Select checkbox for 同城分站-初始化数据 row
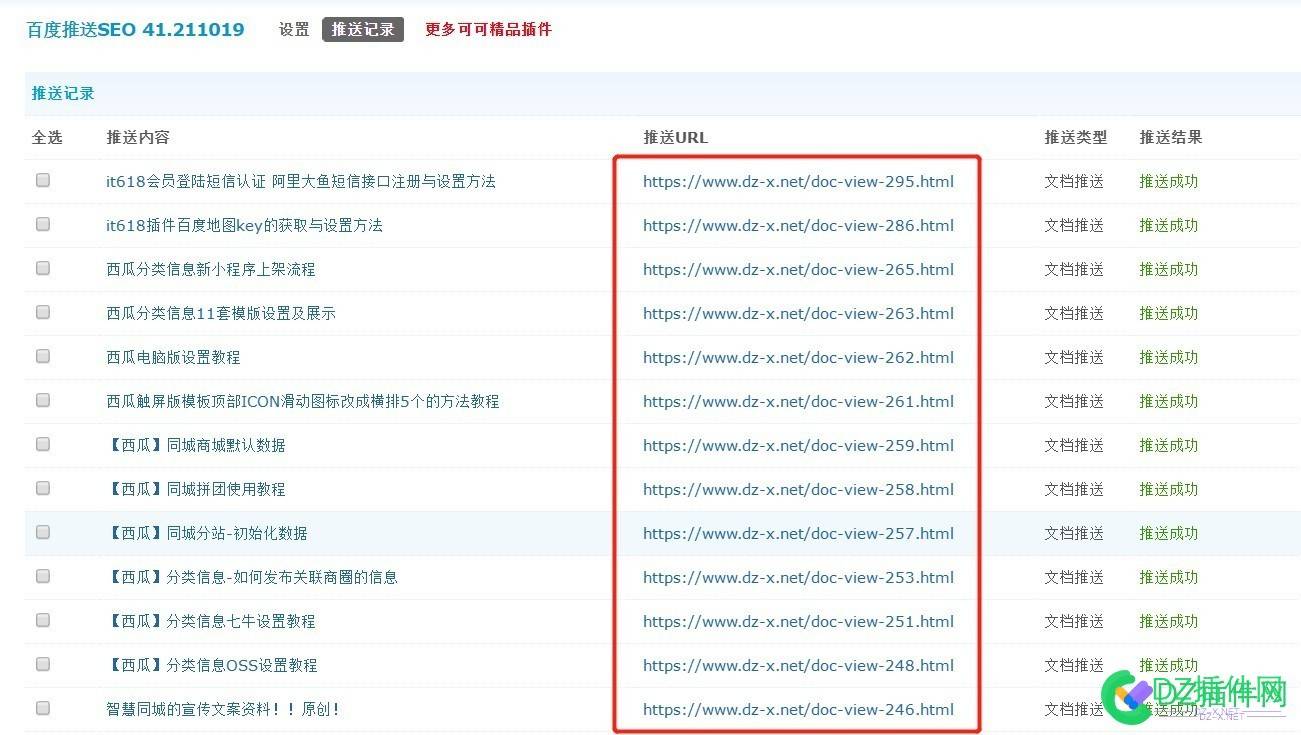 pos(43,533)
